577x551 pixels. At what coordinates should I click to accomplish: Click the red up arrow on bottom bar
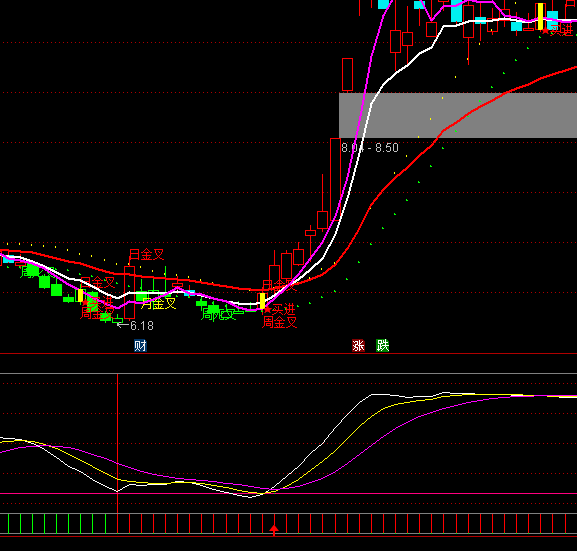tap(274, 530)
